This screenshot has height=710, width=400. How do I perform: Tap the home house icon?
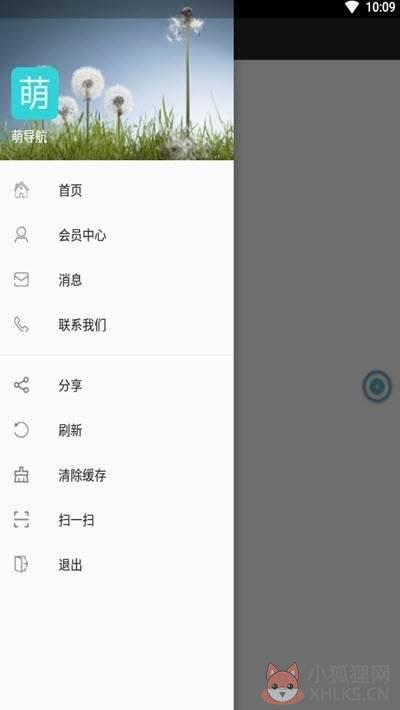point(21,190)
